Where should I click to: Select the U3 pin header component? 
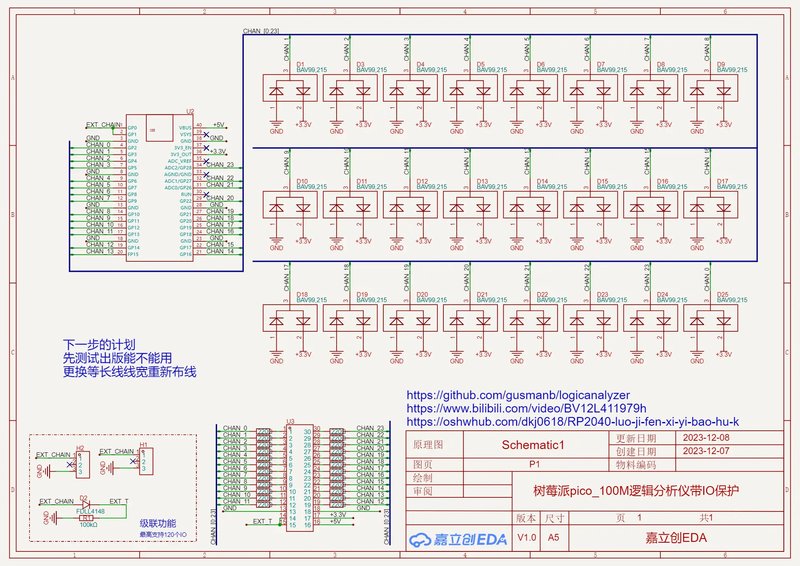[x=299, y=478]
